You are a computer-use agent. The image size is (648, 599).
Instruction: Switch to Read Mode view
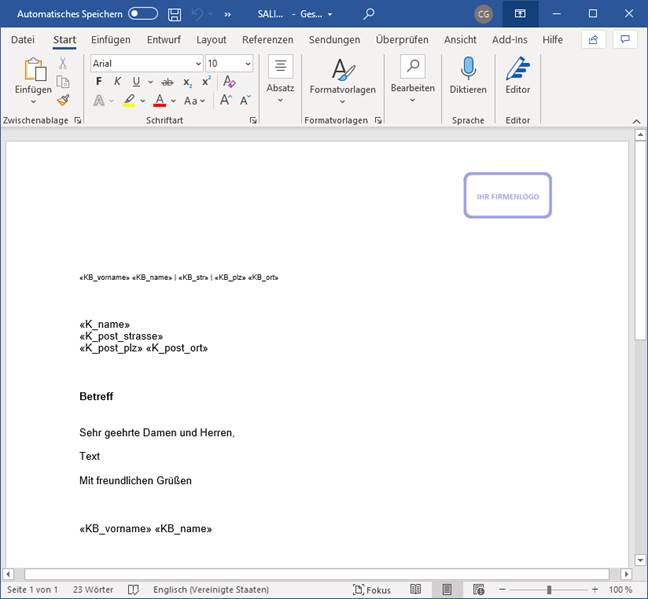(x=416, y=590)
